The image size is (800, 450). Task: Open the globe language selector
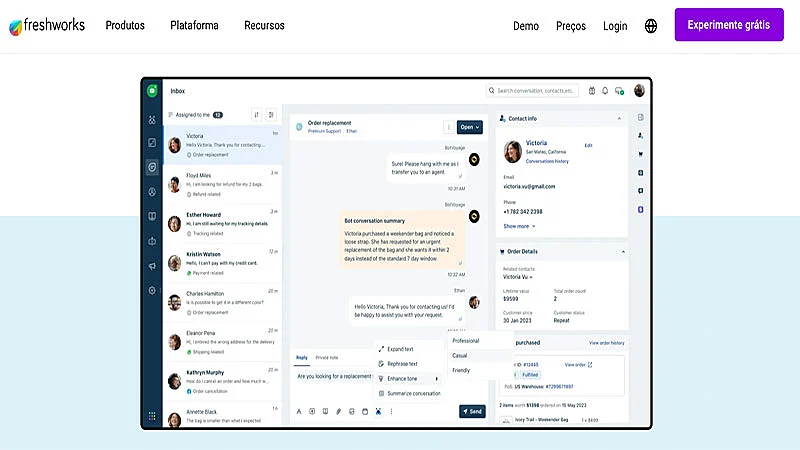click(651, 26)
